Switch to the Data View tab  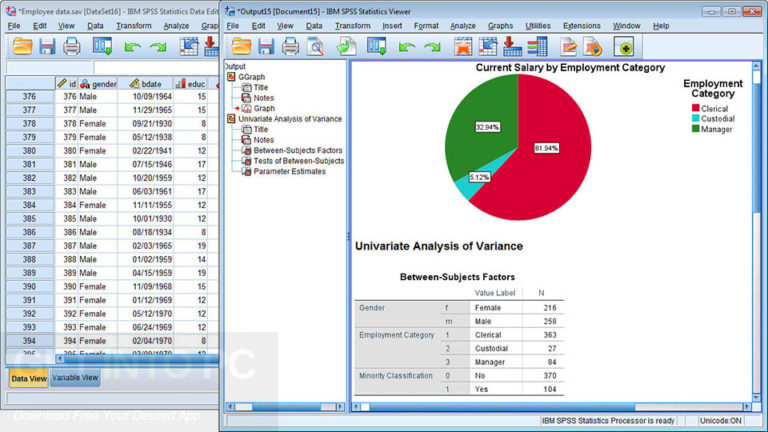pyautogui.click(x=29, y=379)
